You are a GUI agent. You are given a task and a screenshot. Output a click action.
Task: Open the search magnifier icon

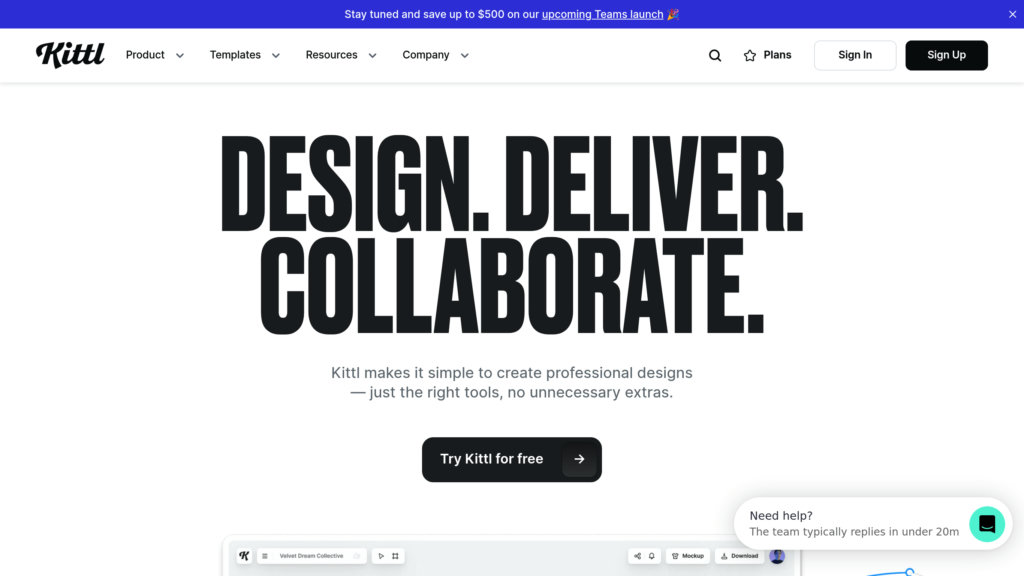tap(715, 56)
